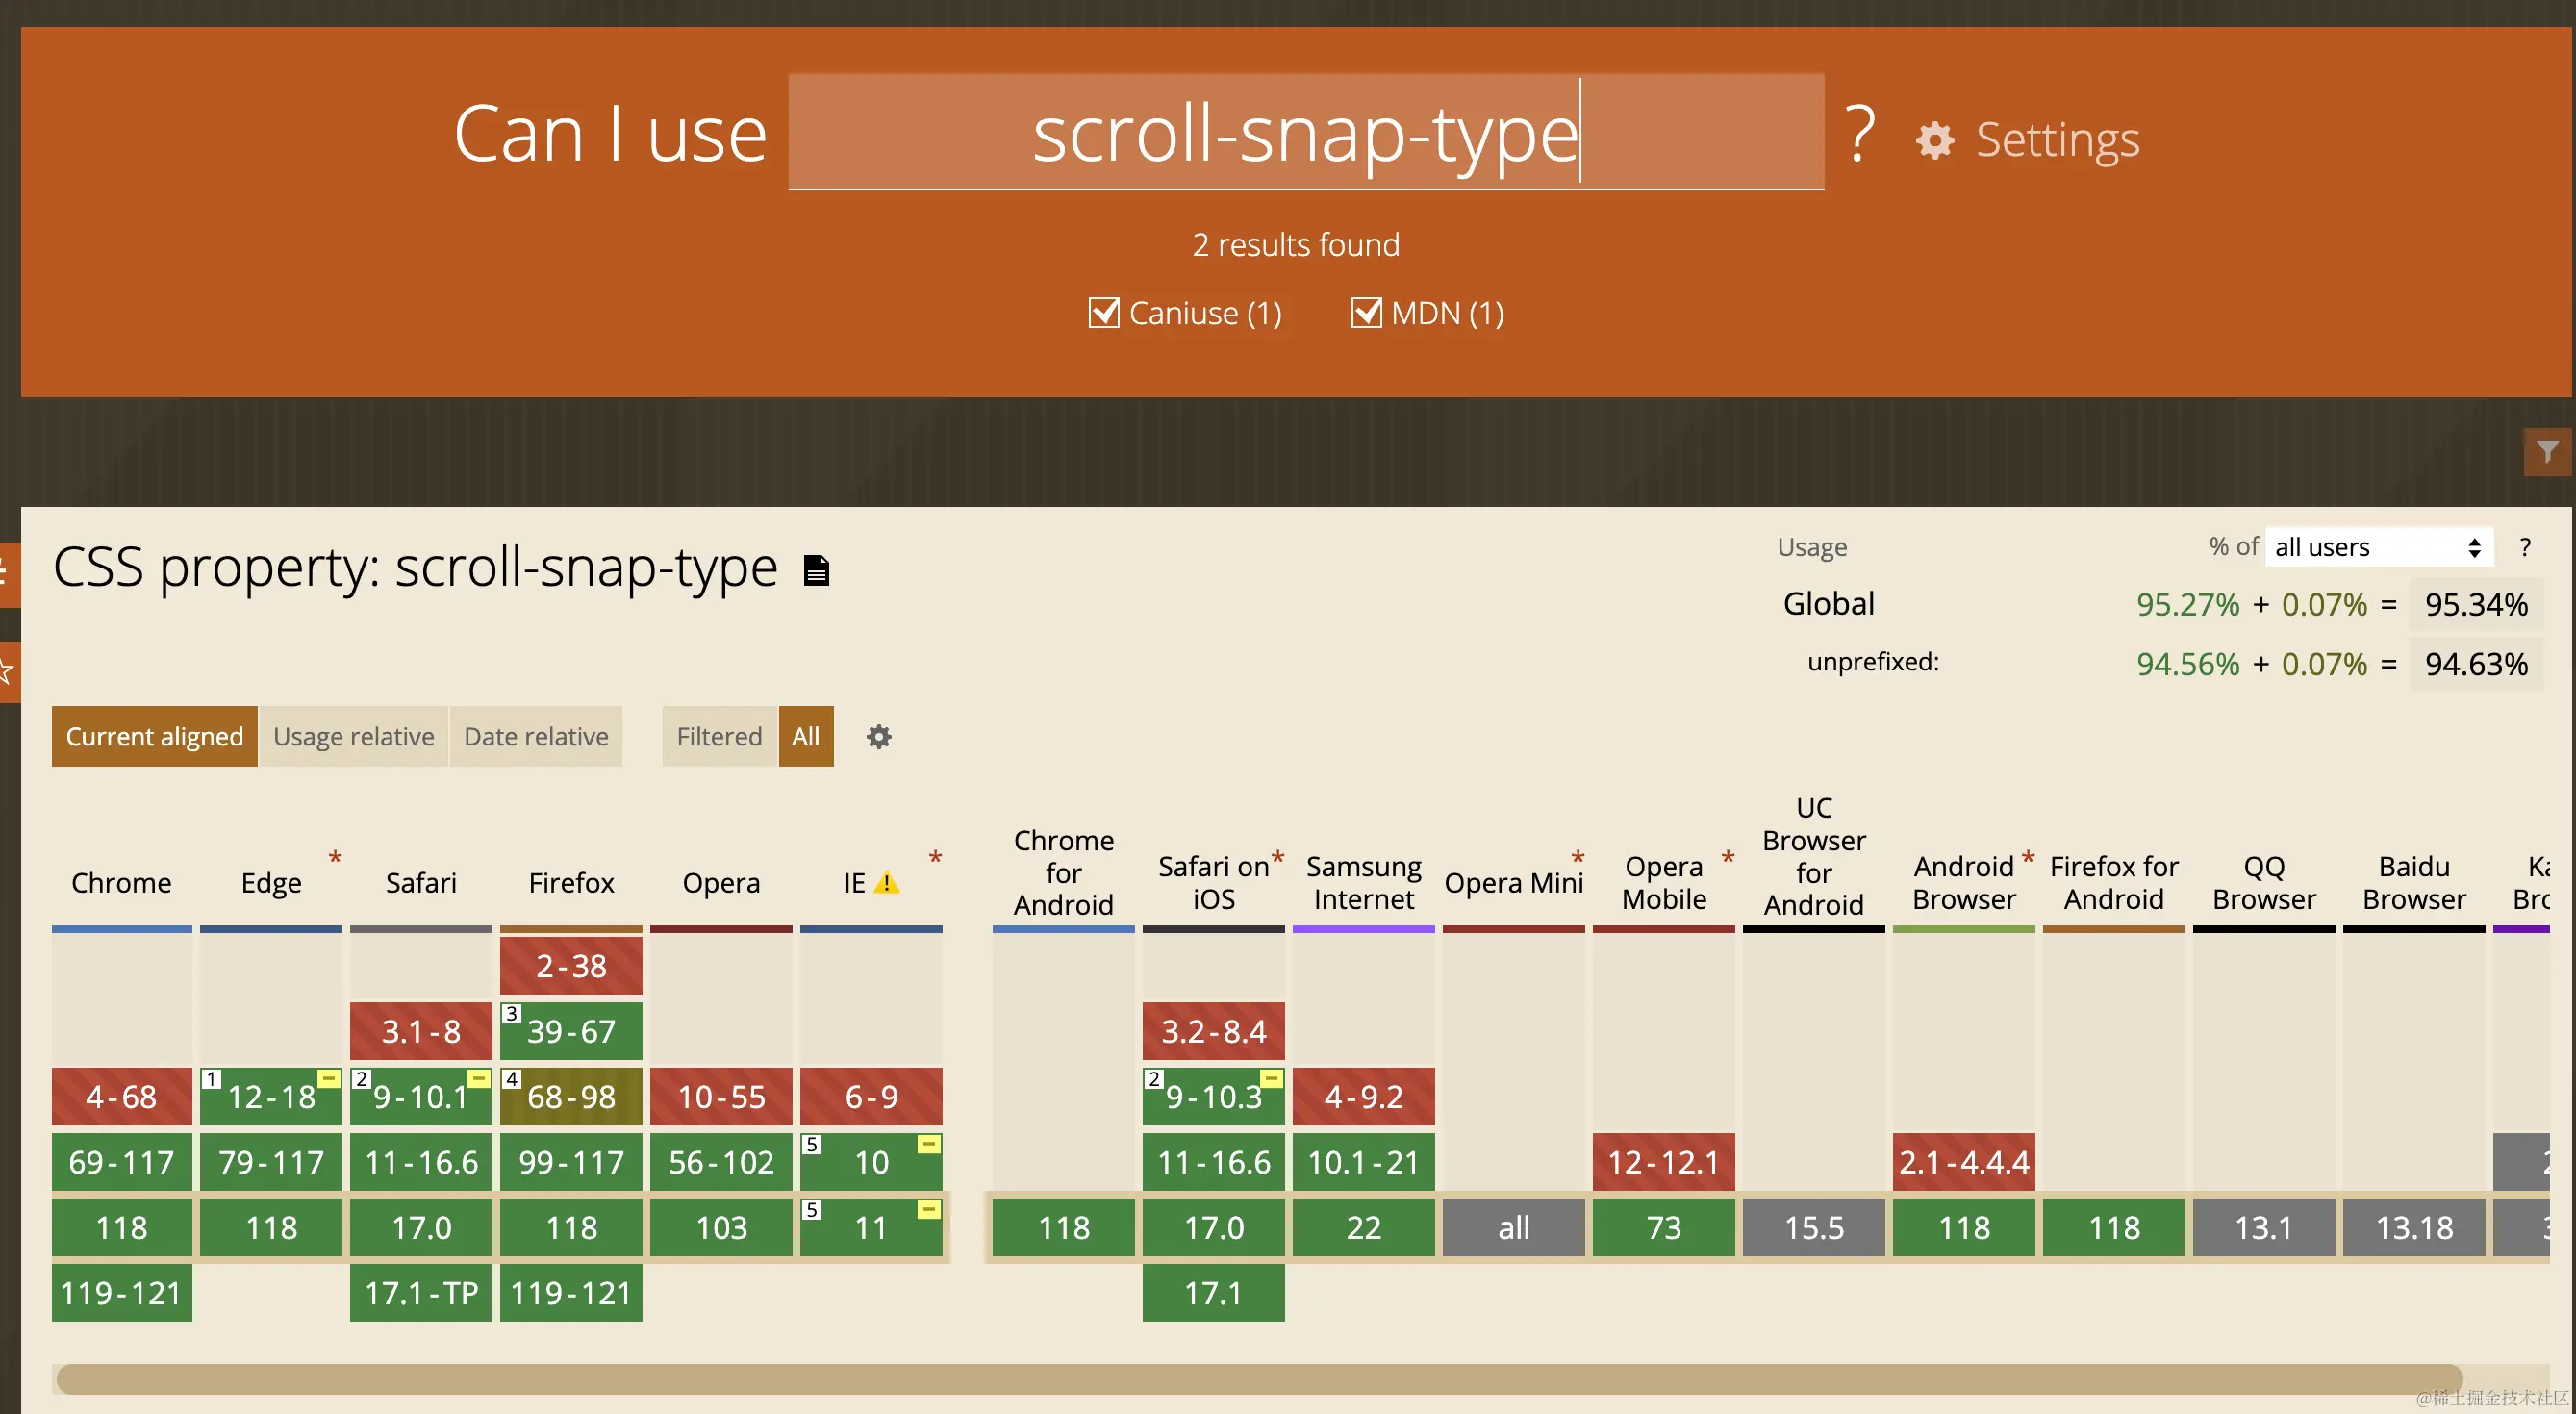Select Samsung Internet 10.1-21 cell
This screenshot has width=2576, height=1414.
coord(1364,1162)
